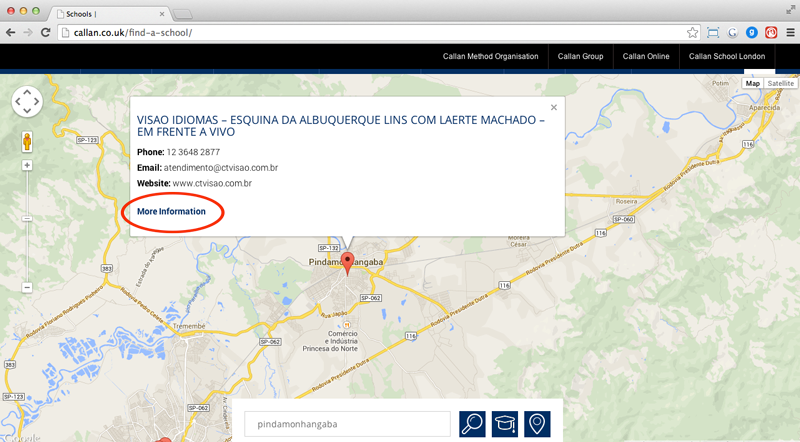Click the magnifier search button
Viewport: 800px width, 442px height.
(x=472, y=424)
